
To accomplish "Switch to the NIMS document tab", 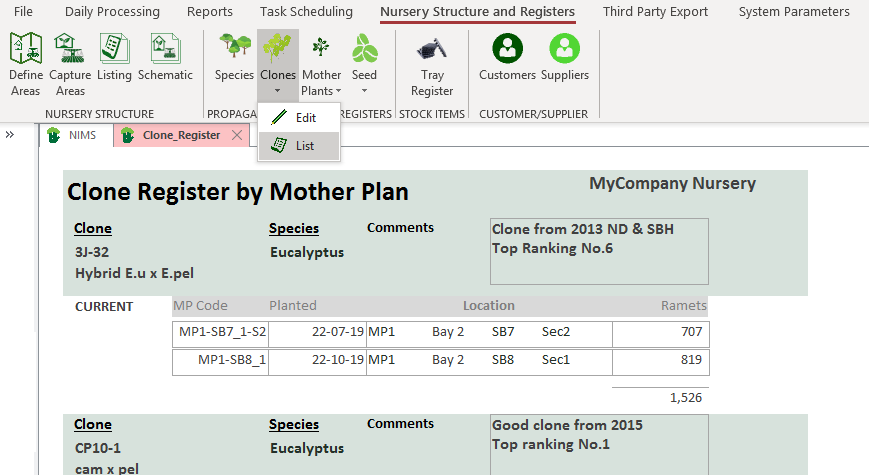I will [x=74, y=135].
